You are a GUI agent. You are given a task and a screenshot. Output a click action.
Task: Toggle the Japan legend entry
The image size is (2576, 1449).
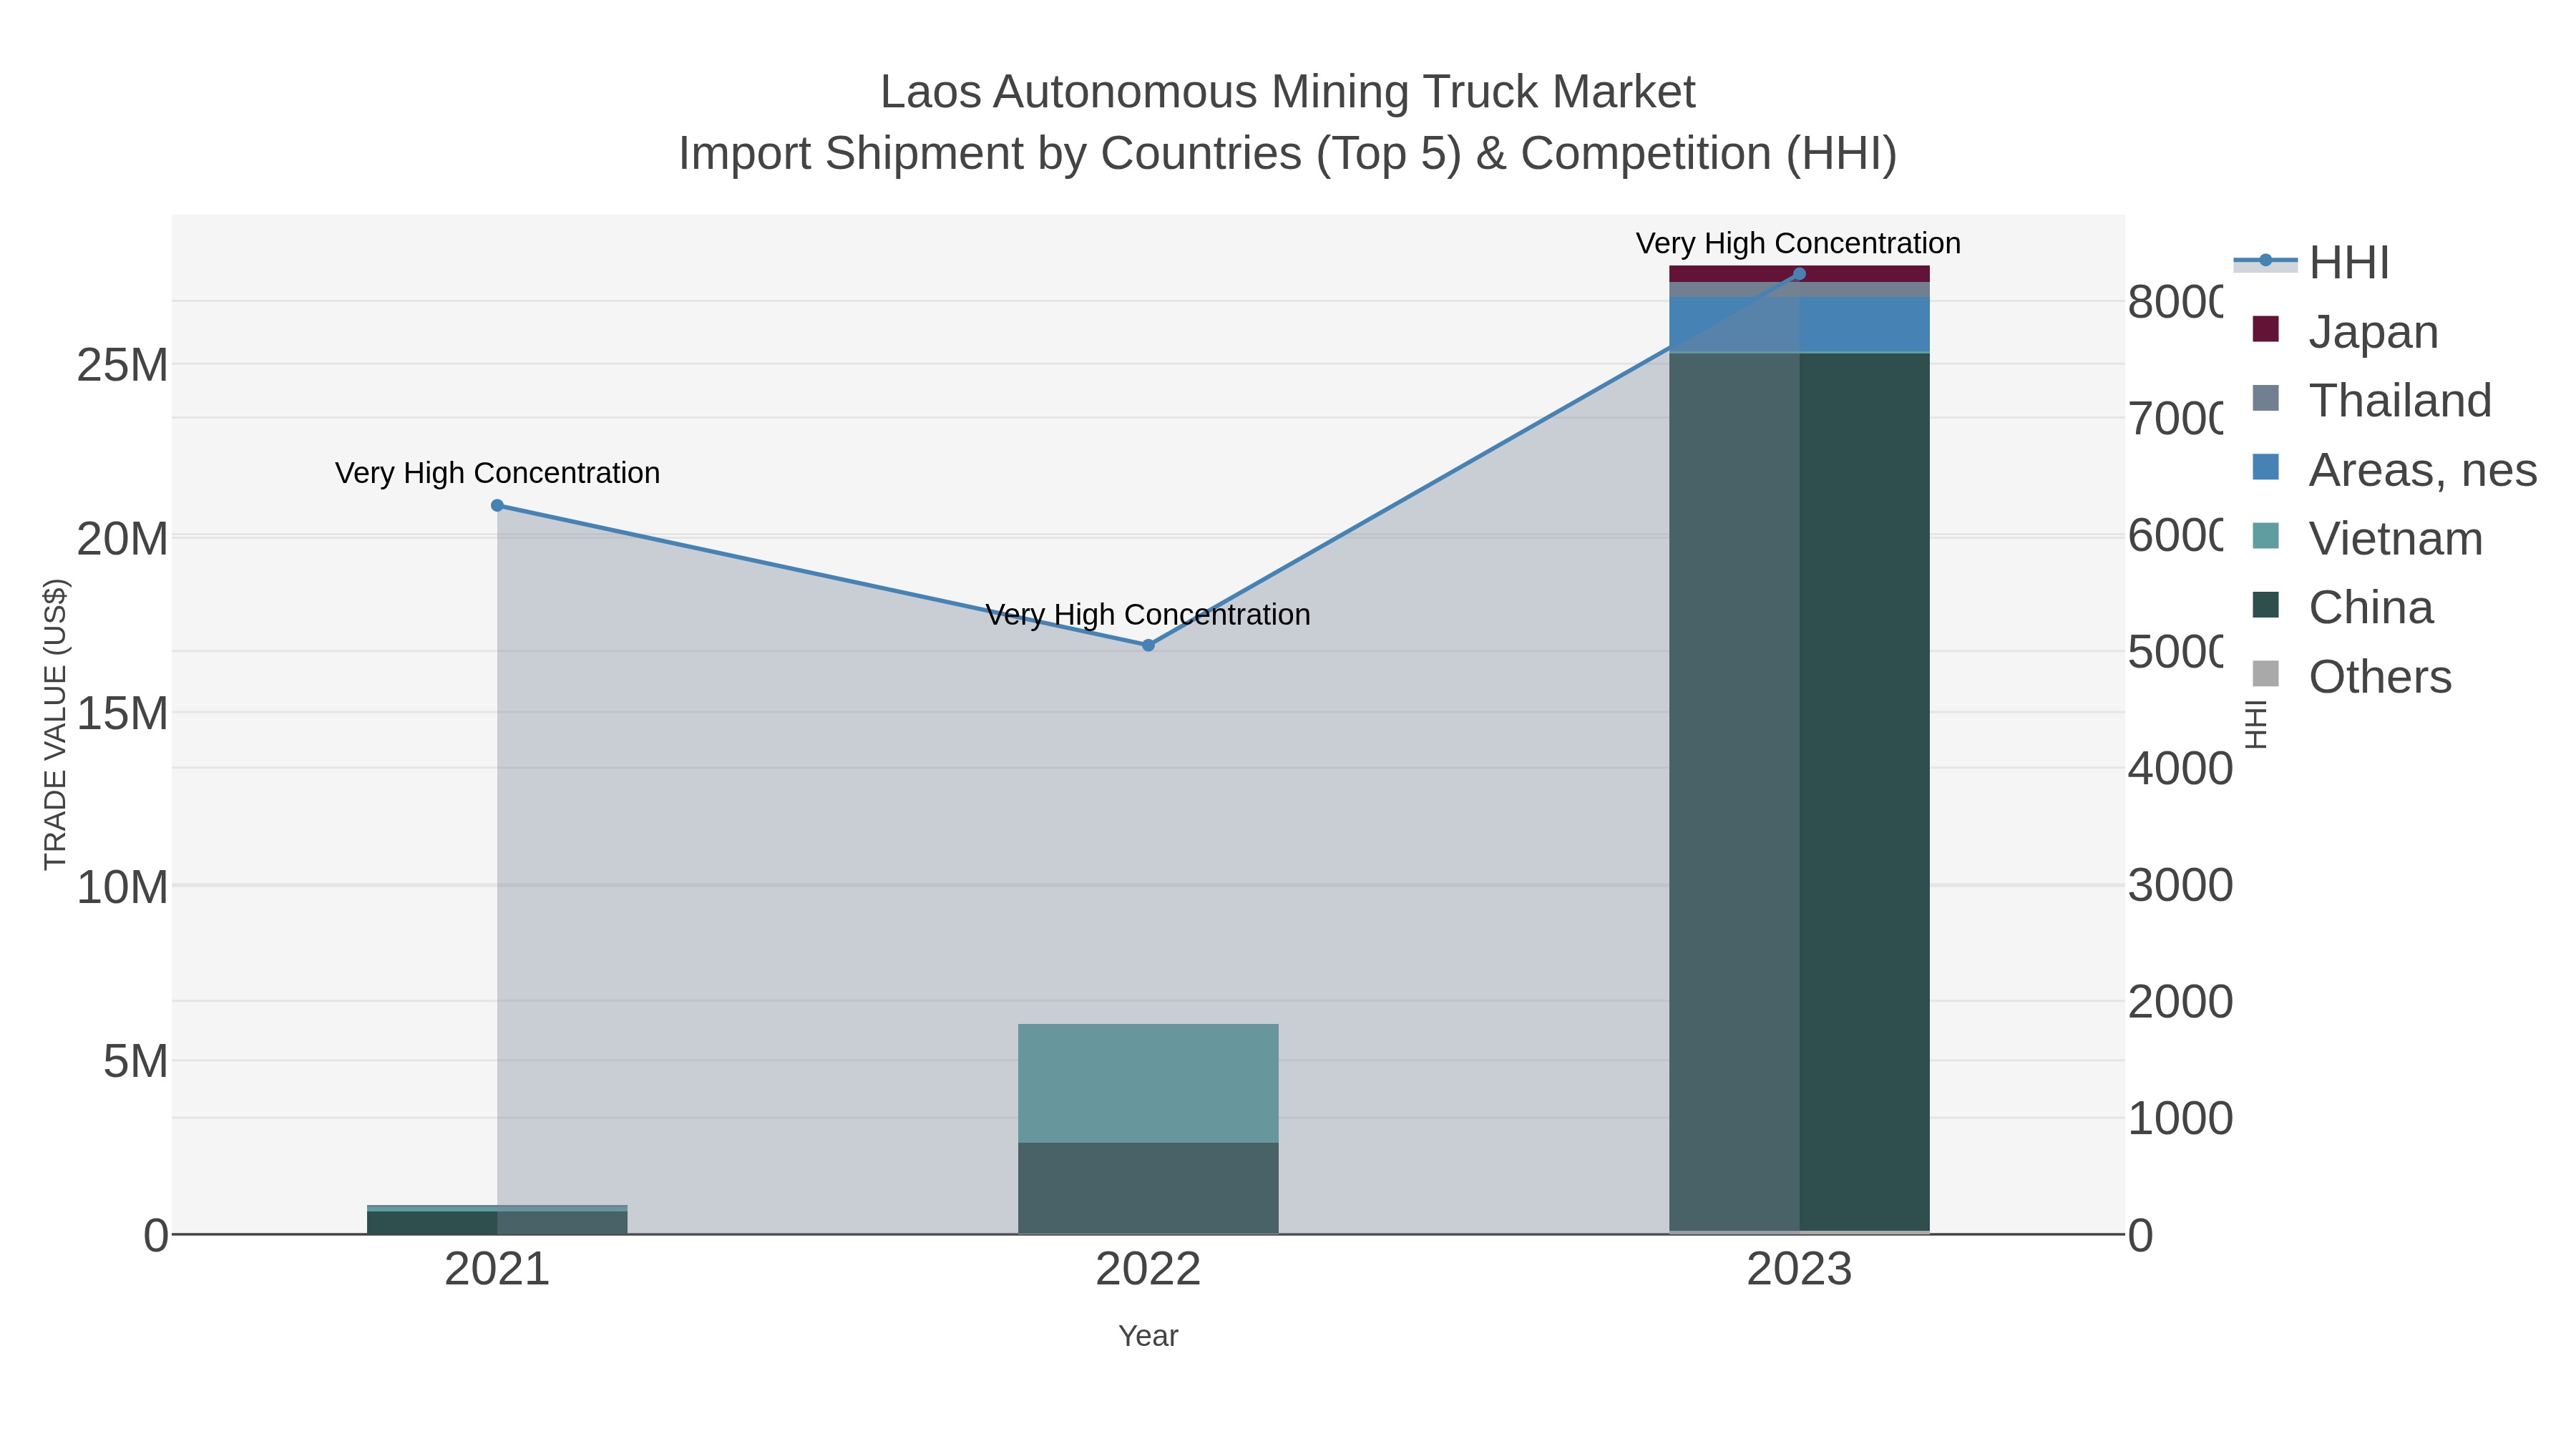[2345, 331]
